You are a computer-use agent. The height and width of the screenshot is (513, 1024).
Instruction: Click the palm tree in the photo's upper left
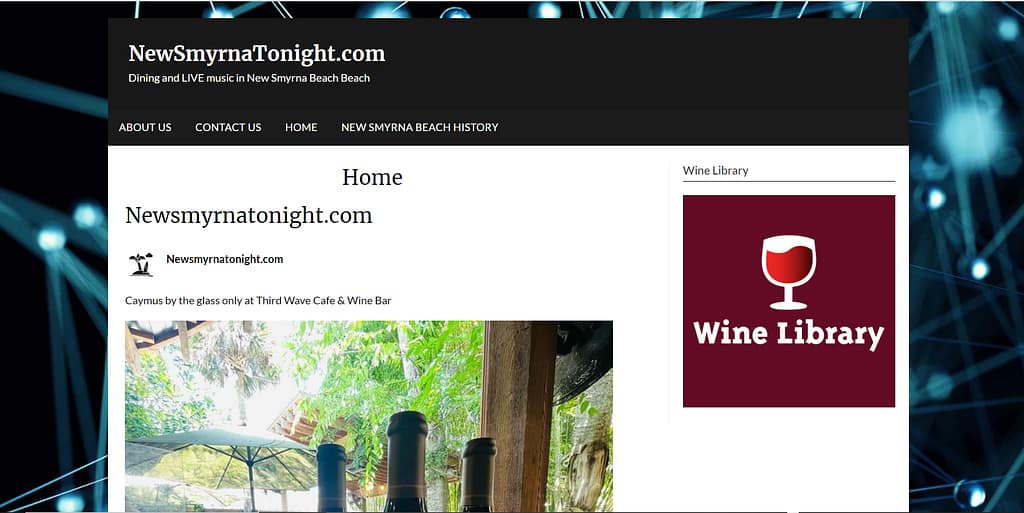click(235, 365)
